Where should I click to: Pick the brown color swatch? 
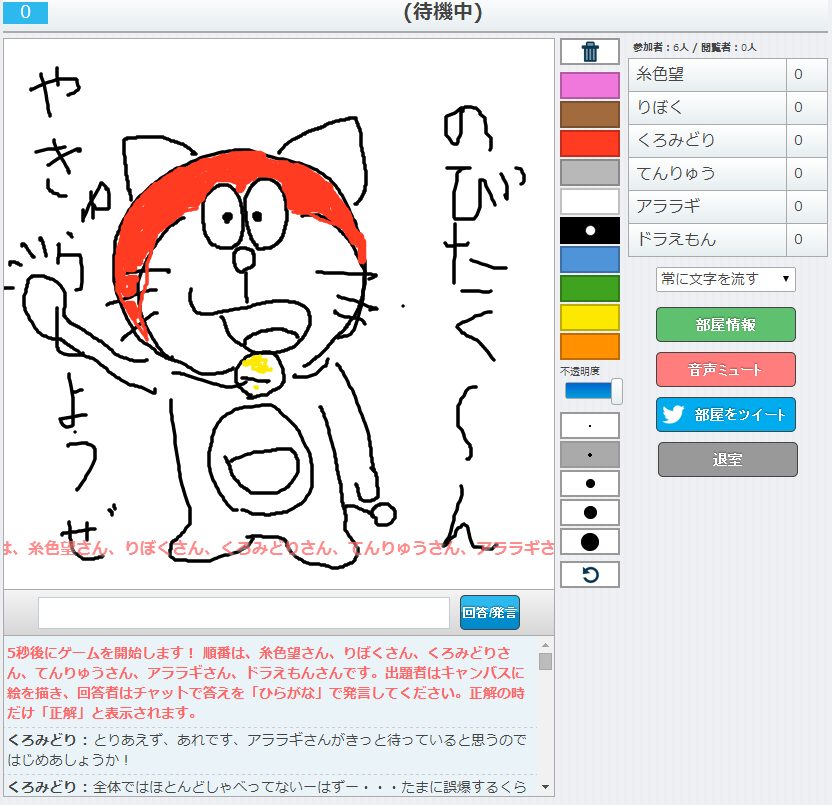[x=590, y=115]
